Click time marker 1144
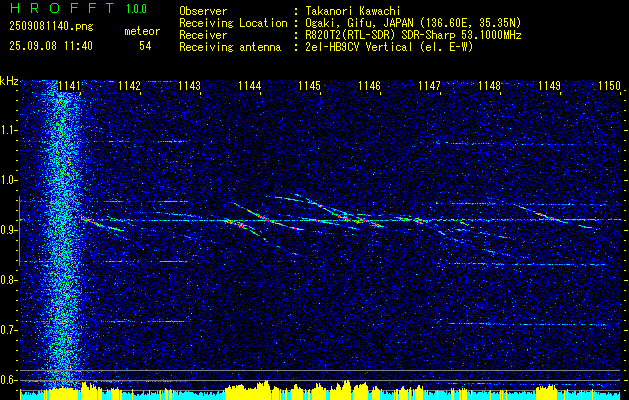Screen dimensions: 629x400 pyautogui.click(x=250, y=85)
